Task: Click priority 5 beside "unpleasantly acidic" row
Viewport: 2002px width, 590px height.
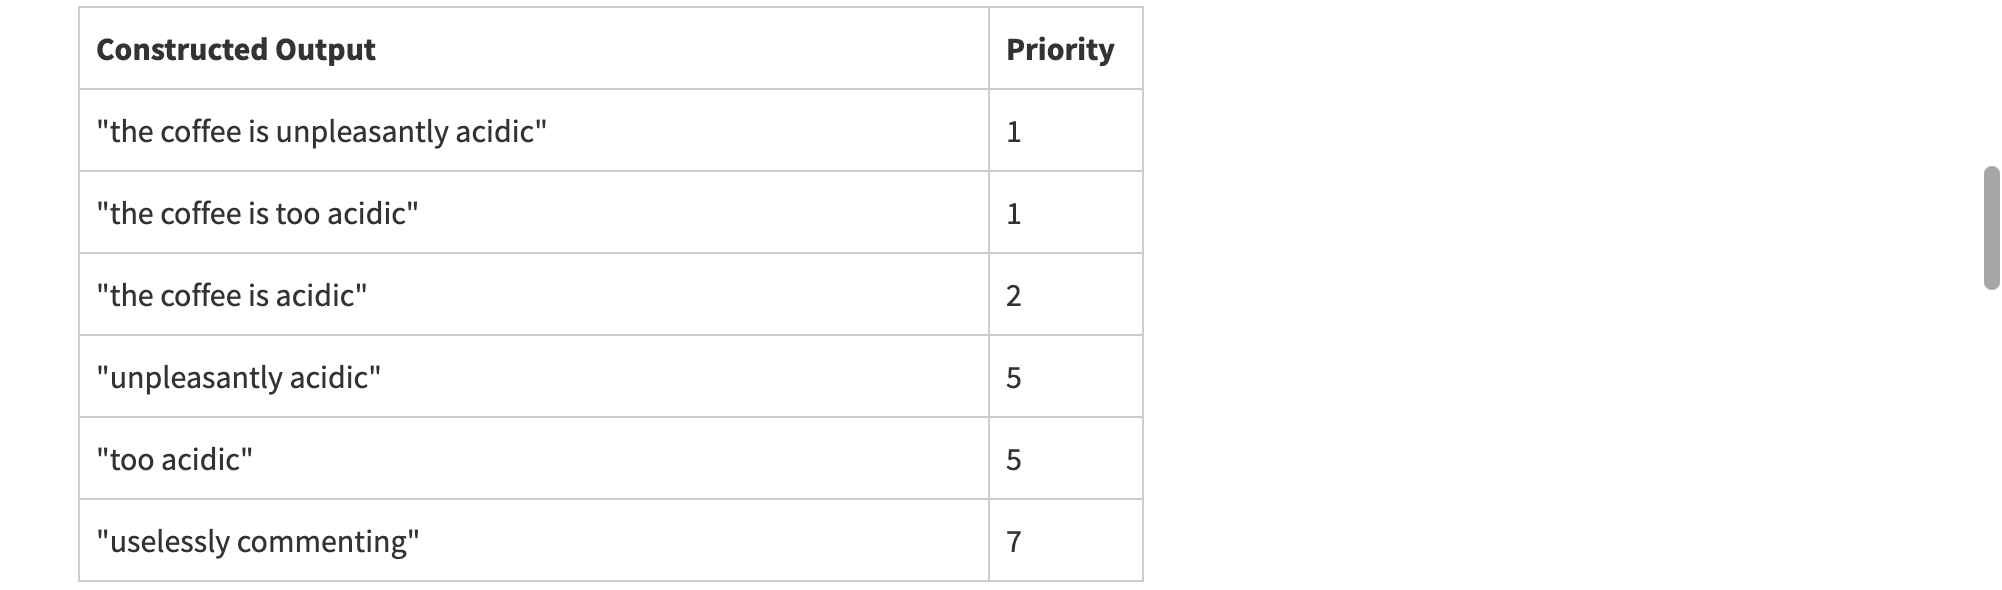Action: (1014, 378)
